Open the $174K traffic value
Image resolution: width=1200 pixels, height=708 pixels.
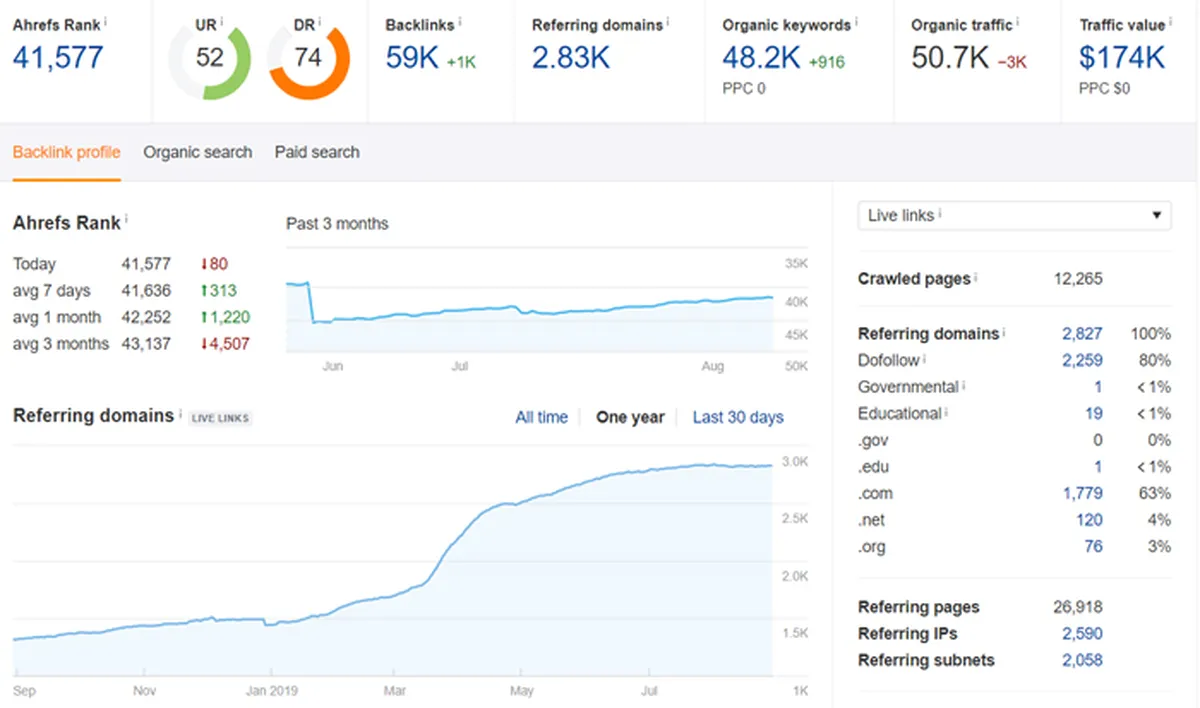(1122, 58)
